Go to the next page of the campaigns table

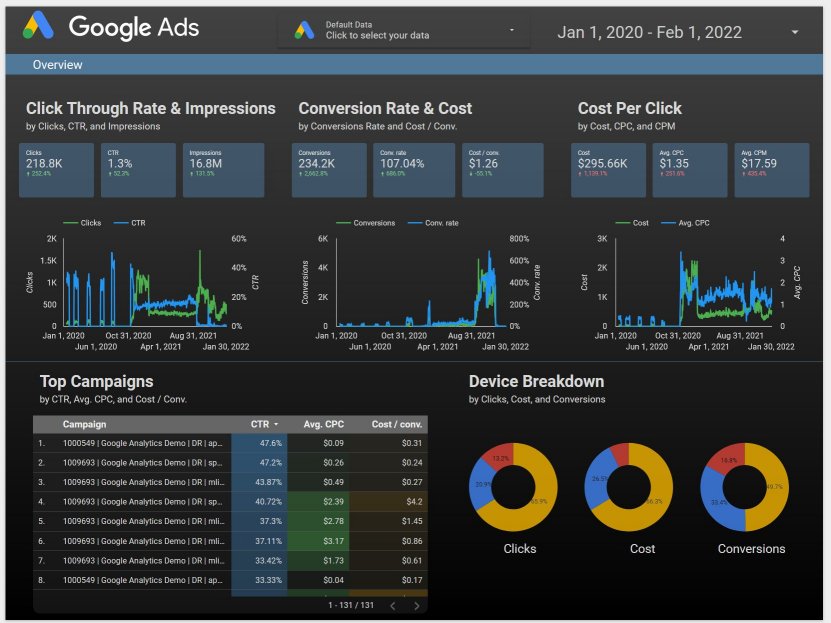point(417,606)
